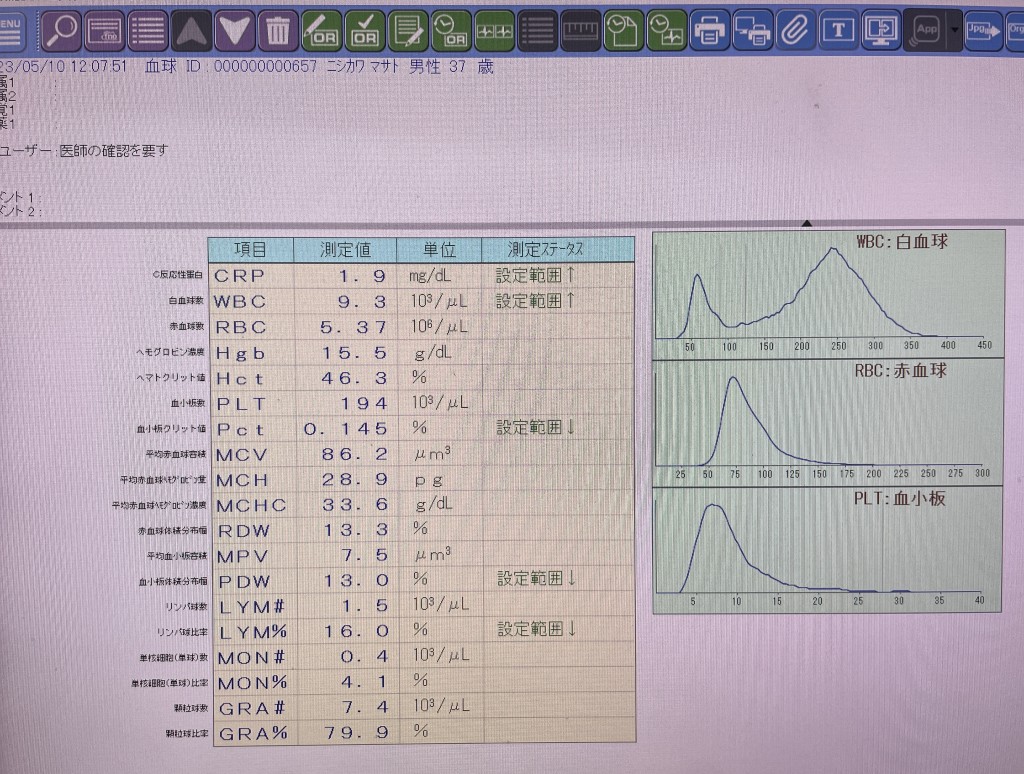Click the patient ID 00000000657 text

[x=265, y=67]
